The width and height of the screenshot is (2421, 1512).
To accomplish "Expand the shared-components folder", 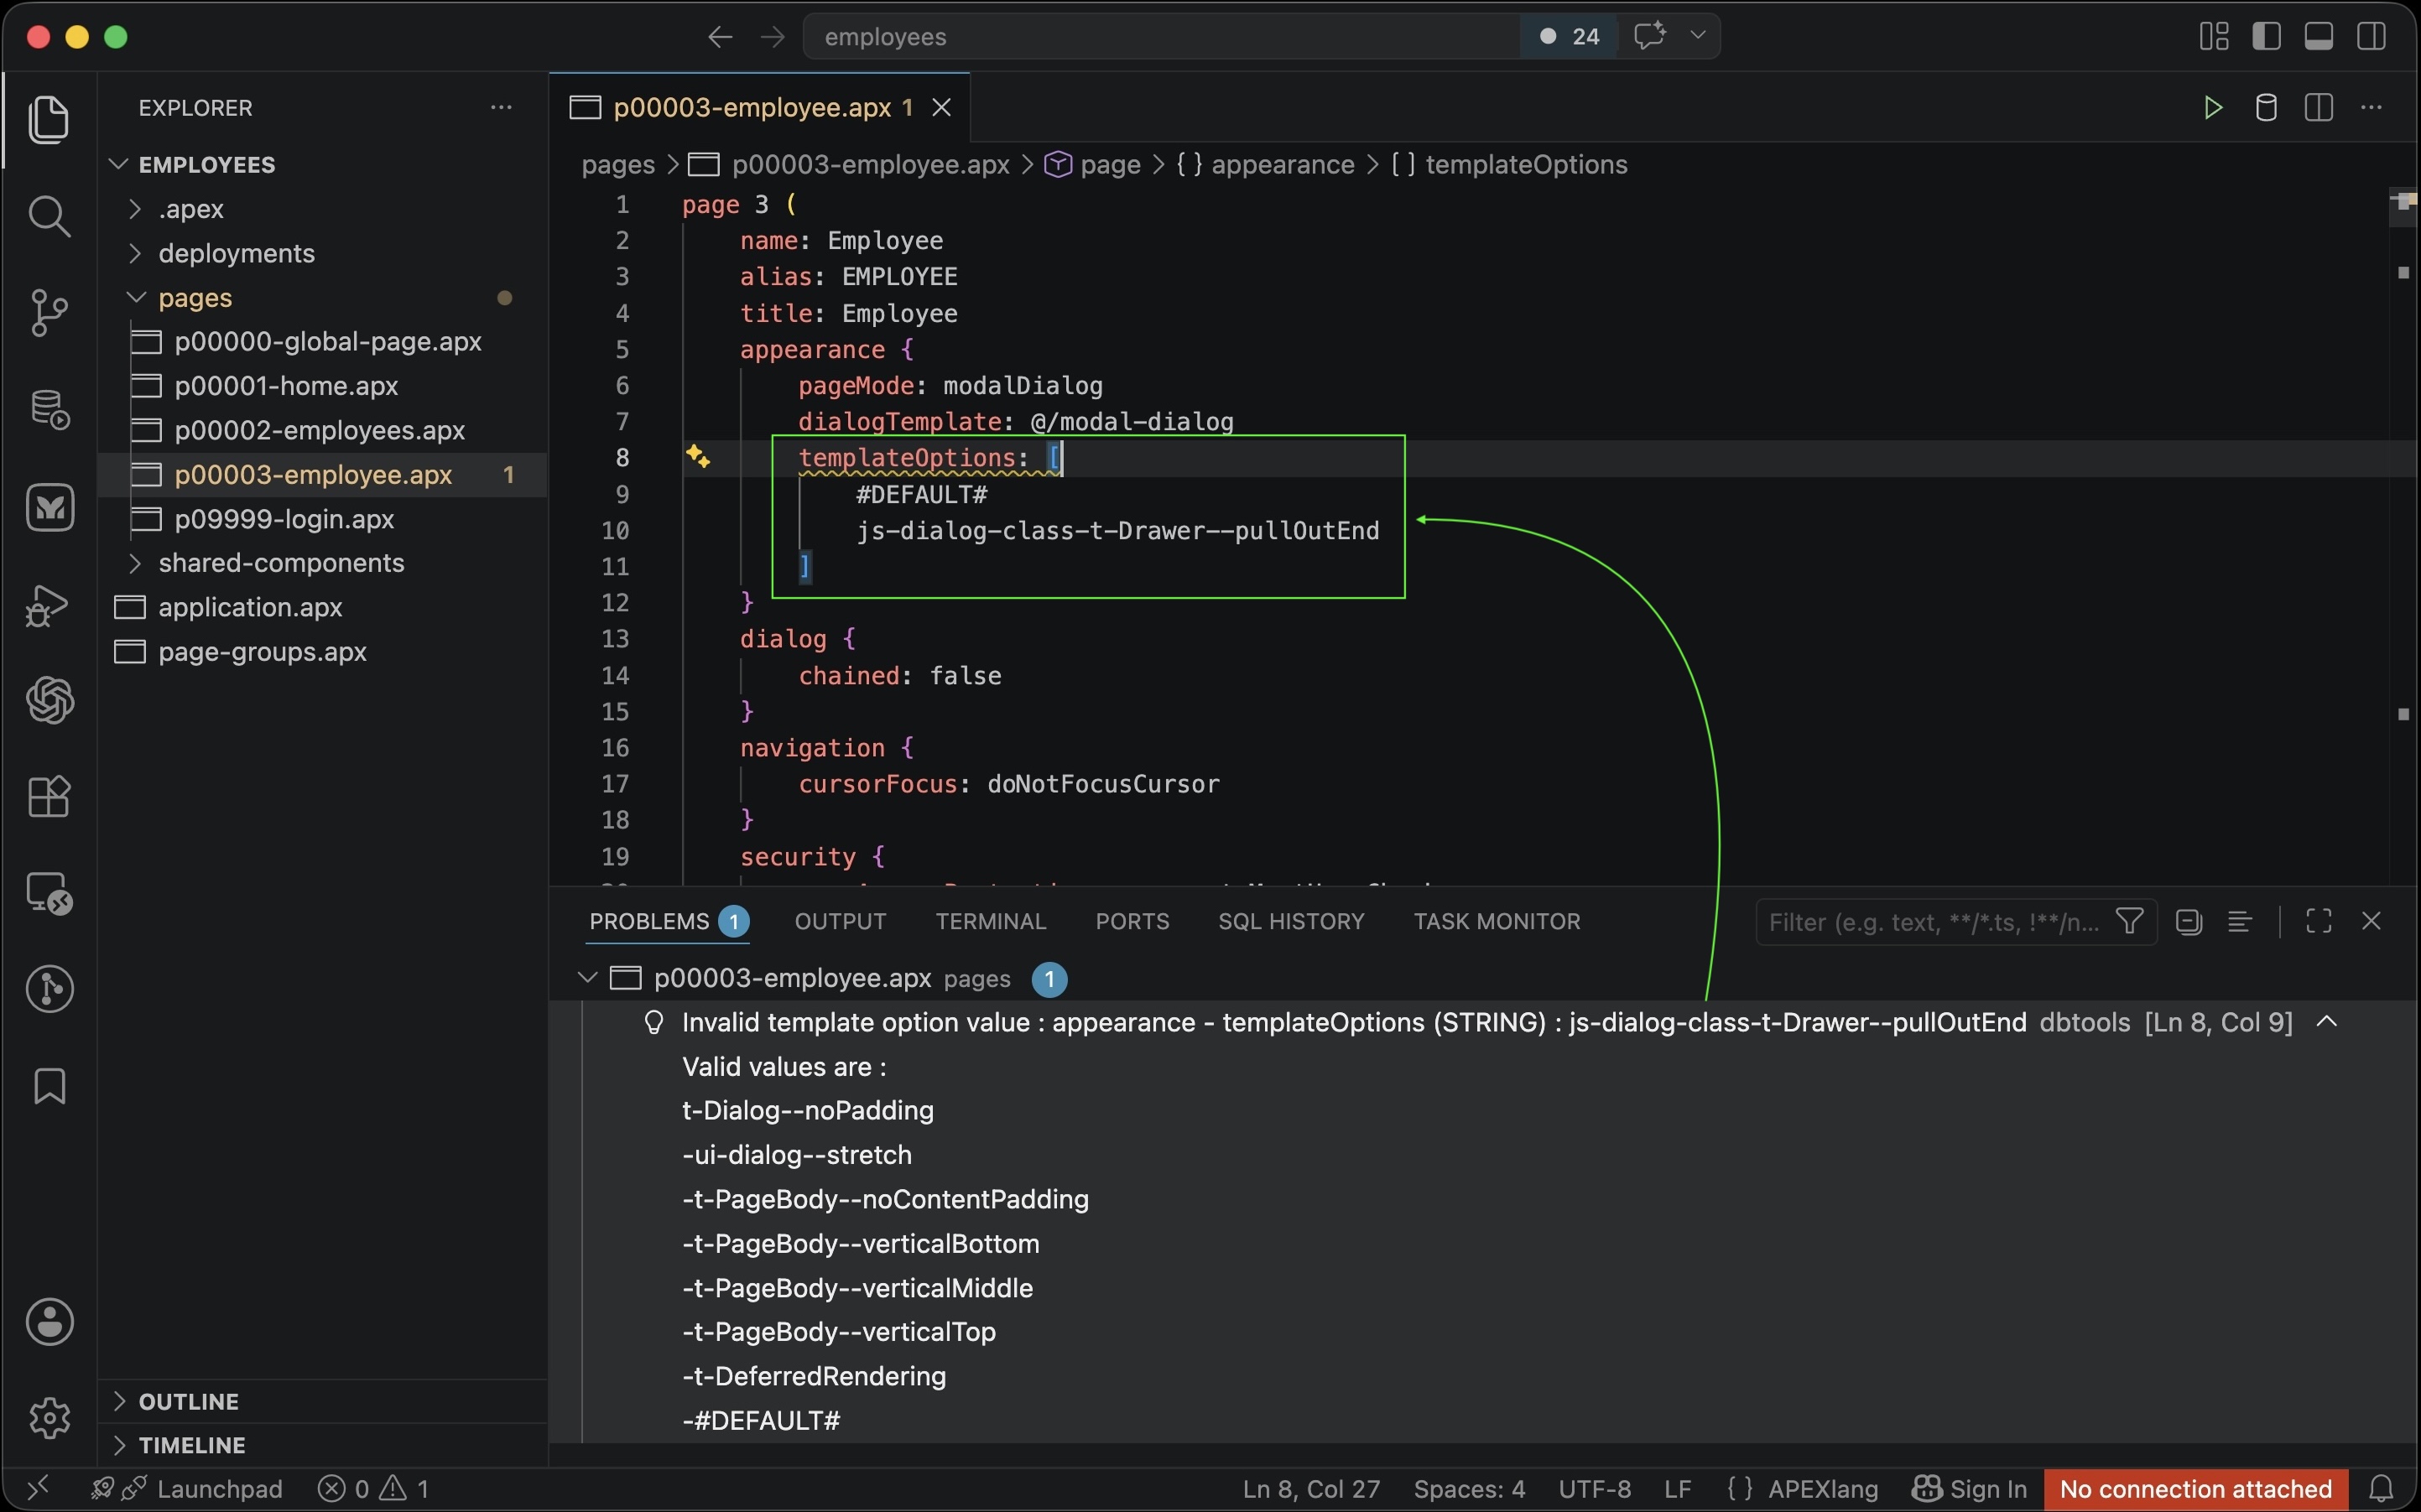I will pyautogui.click(x=135, y=563).
